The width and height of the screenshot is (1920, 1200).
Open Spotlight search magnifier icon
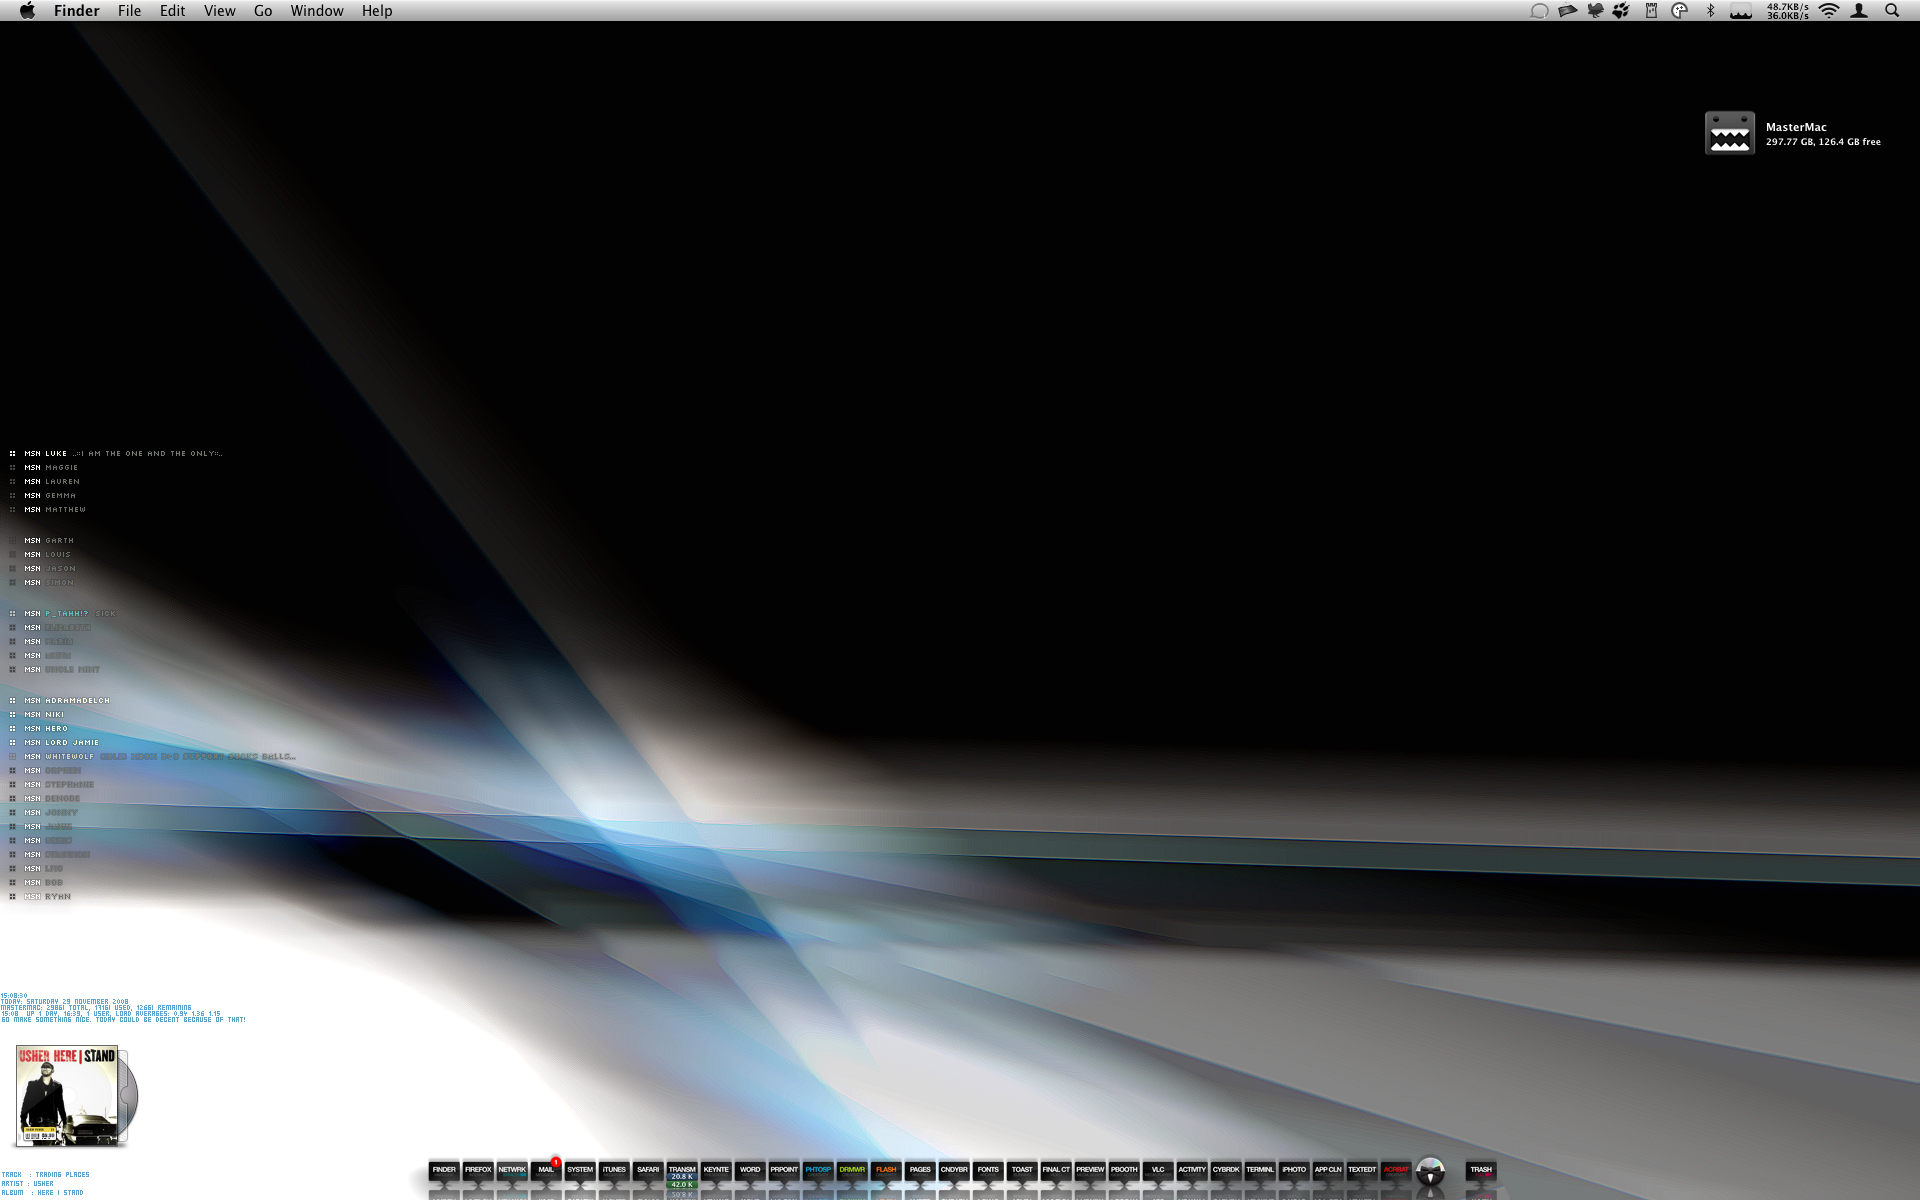1892,11
